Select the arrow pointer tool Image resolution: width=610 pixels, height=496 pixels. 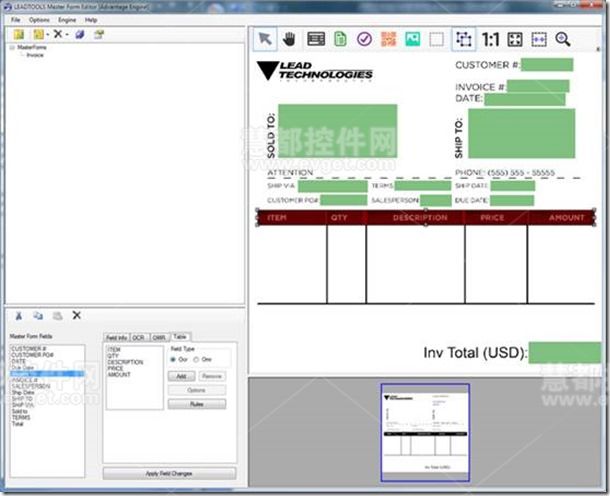[265, 39]
